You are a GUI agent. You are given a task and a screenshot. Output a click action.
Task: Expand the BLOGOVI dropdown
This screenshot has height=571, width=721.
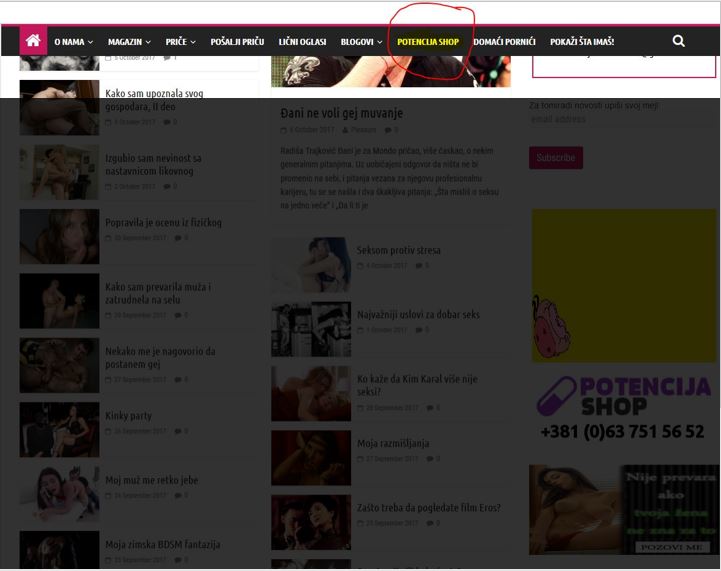(361, 42)
